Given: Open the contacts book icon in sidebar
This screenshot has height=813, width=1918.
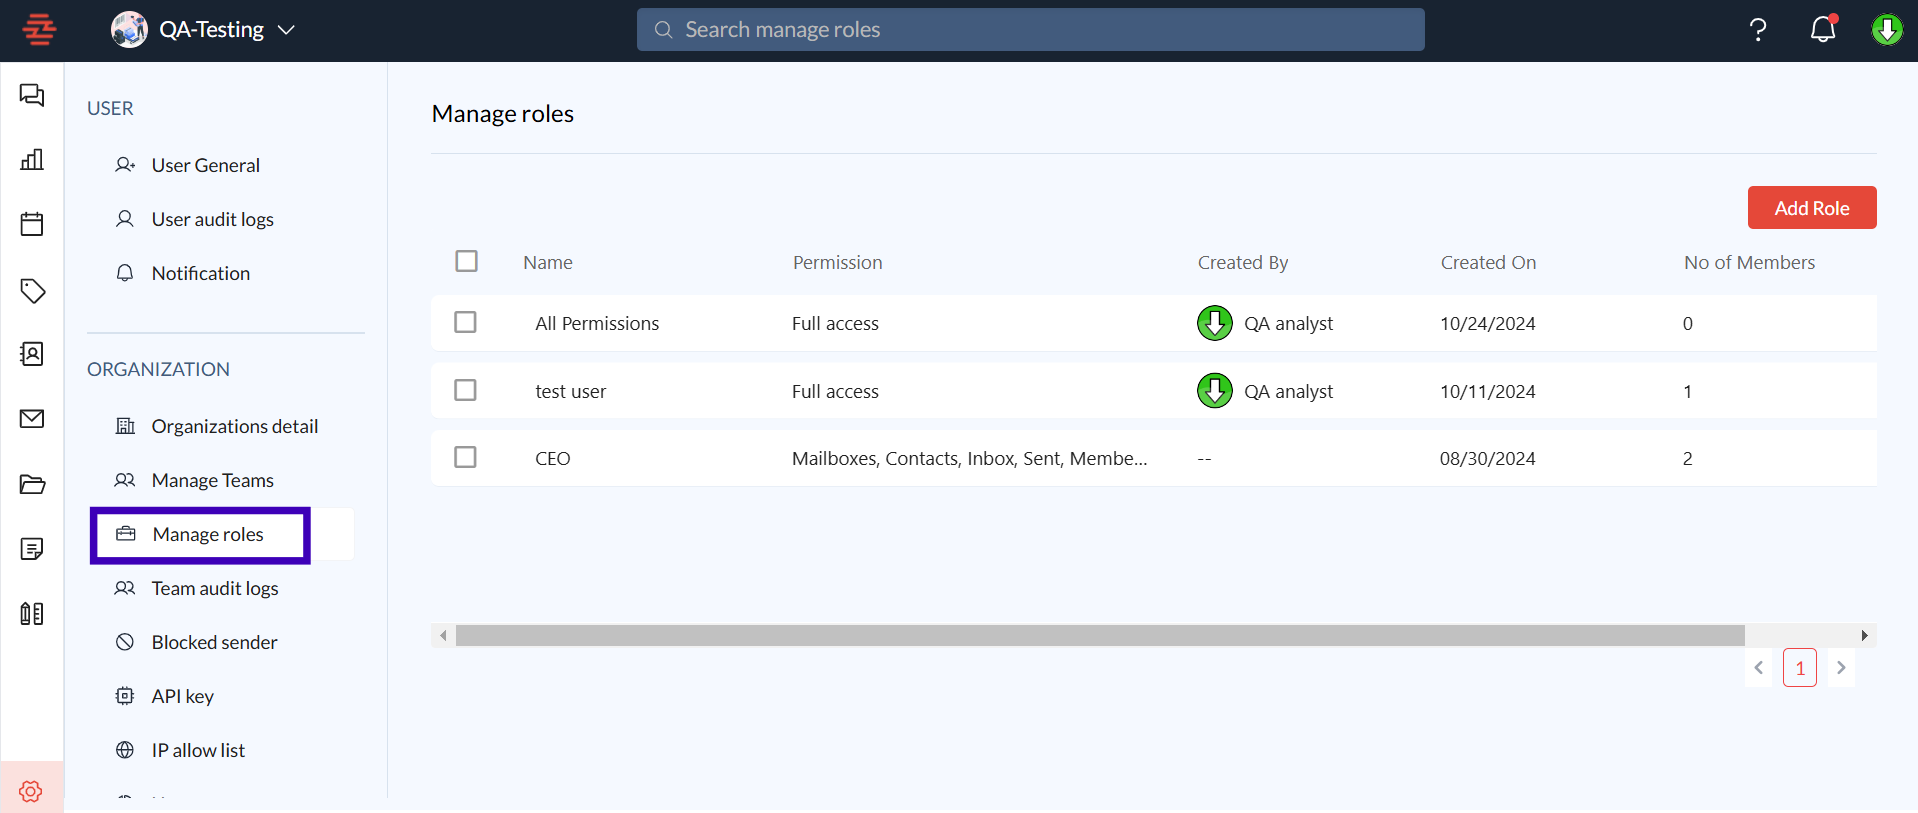Looking at the screenshot, I should tap(32, 354).
